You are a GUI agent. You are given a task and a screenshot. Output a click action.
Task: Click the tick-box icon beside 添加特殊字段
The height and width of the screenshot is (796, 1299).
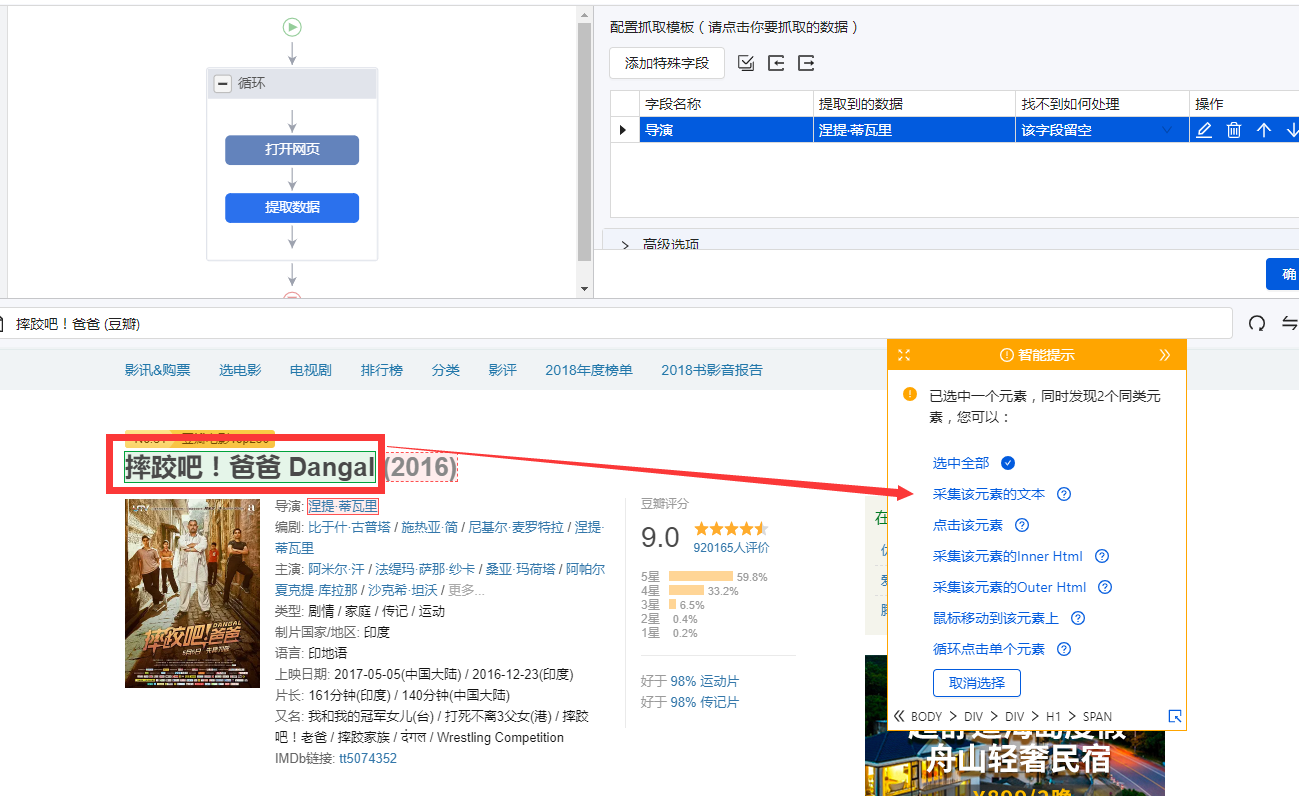pos(746,63)
